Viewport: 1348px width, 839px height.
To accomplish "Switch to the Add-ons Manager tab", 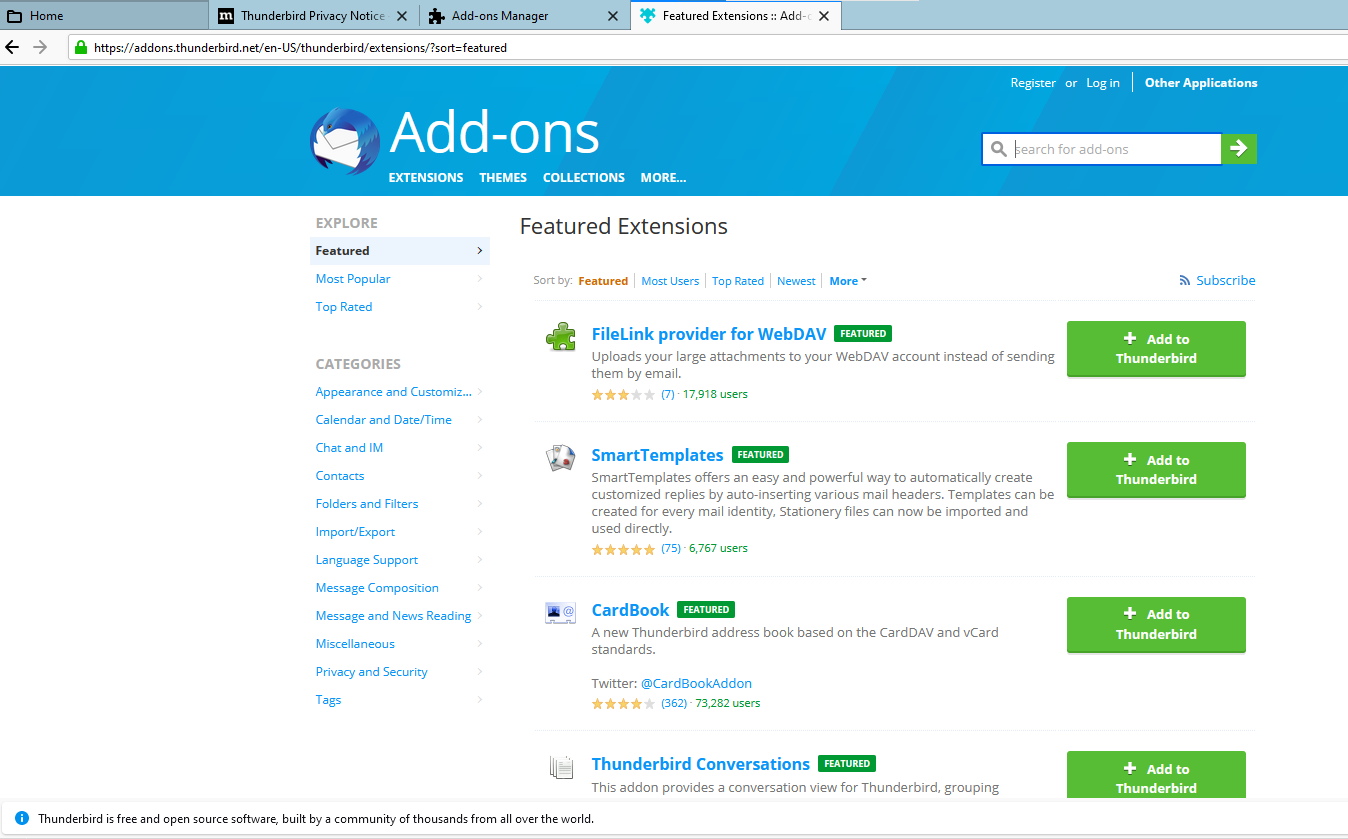I will (x=525, y=16).
